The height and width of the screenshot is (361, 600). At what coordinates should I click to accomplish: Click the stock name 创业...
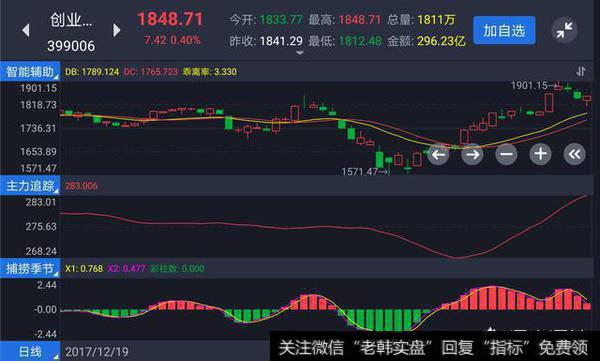tap(71, 20)
